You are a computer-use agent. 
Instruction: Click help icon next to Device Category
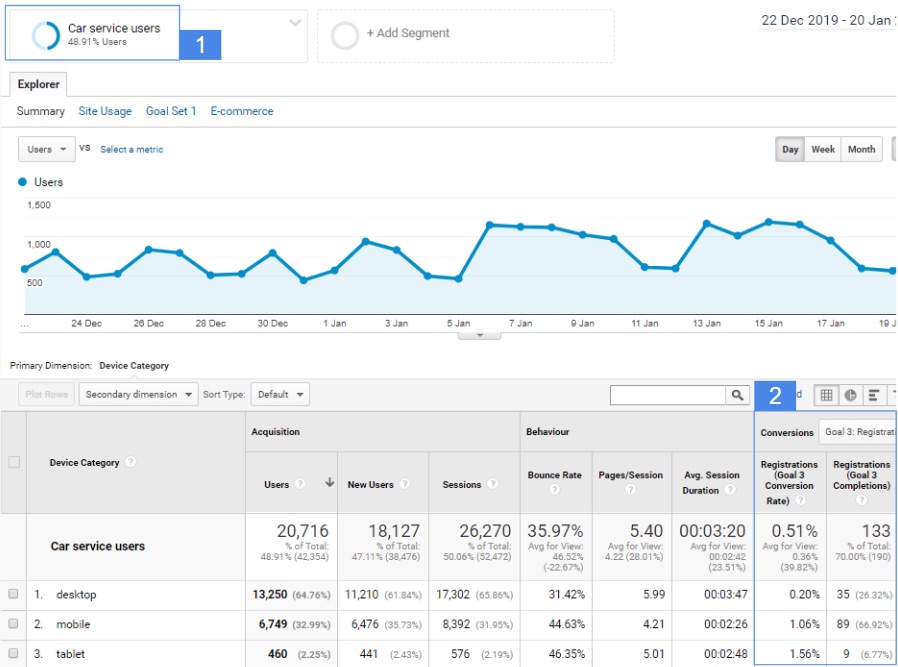(131, 461)
